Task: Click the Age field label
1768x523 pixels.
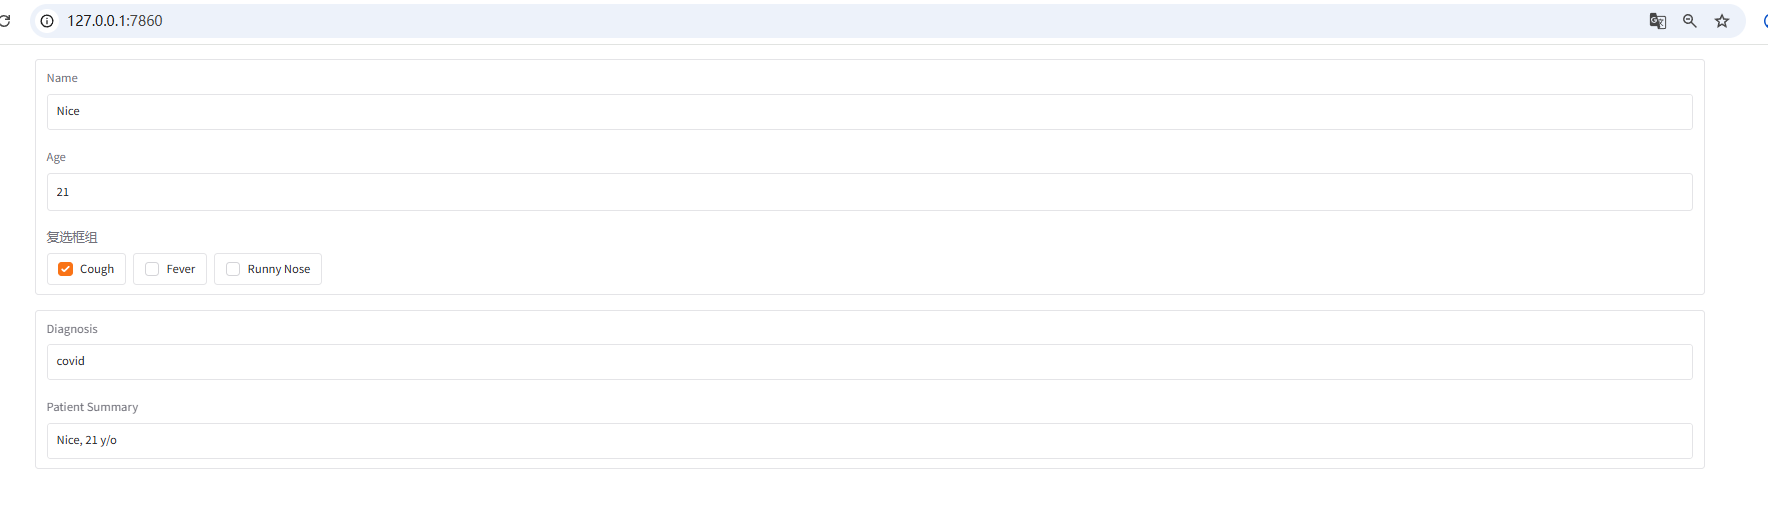Action: (x=56, y=157)
